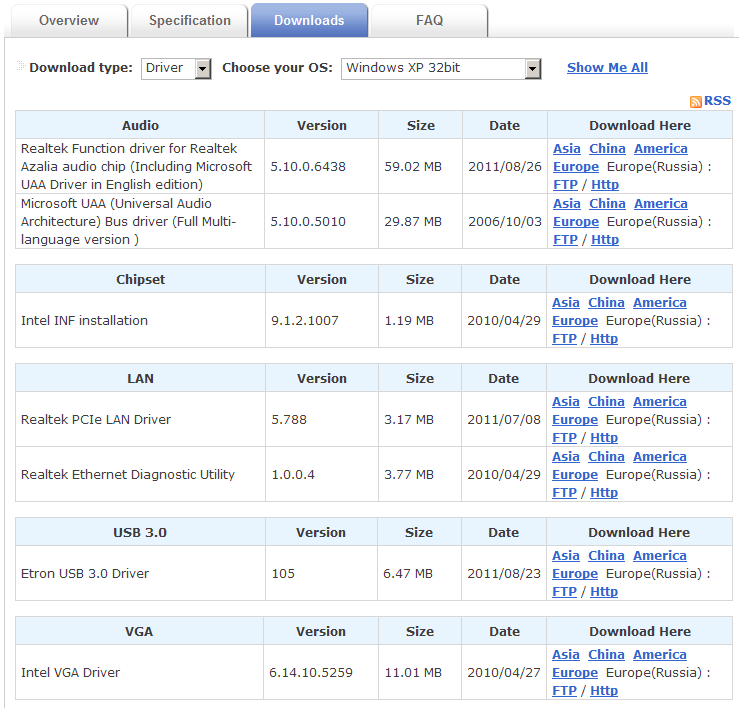
Task: Click Http link for Etron USB 3.0 Driver
Action: coord(604,592)
